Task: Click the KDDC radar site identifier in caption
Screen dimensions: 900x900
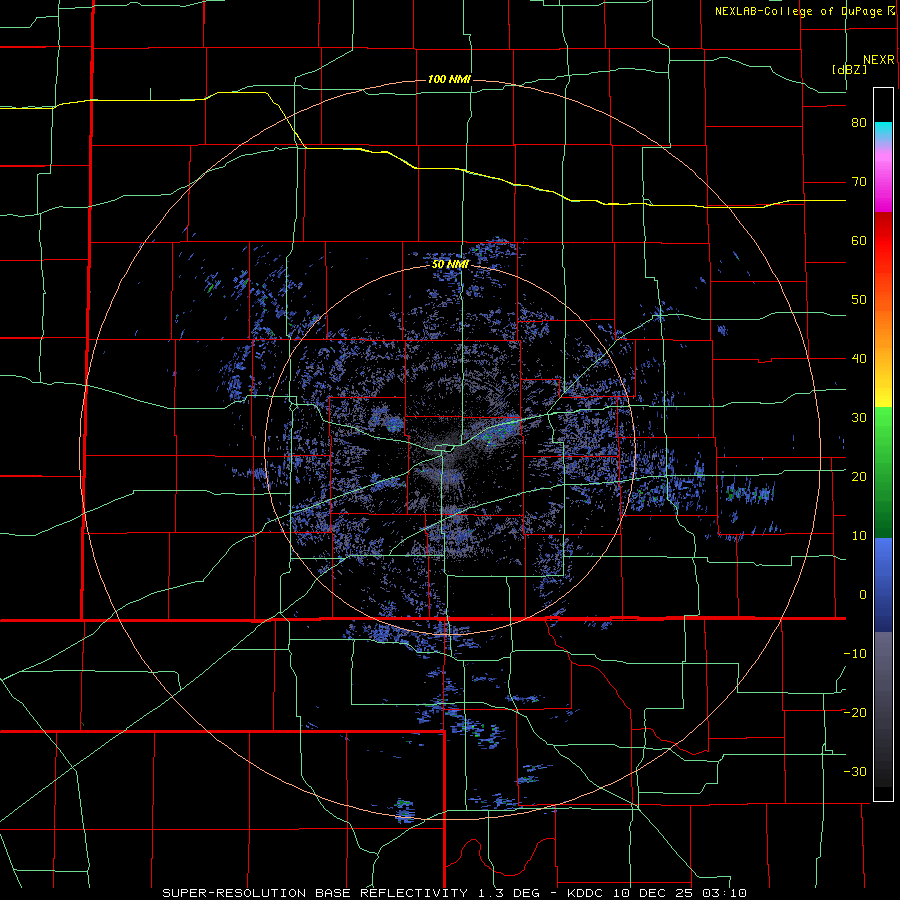Action: point(587,893)
